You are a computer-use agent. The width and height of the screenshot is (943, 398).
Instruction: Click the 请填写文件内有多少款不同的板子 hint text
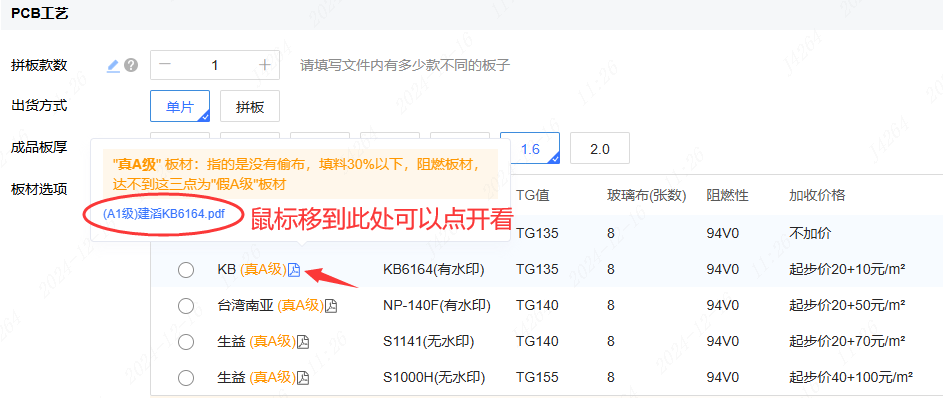pyautogui.click(x=405, y=66)
